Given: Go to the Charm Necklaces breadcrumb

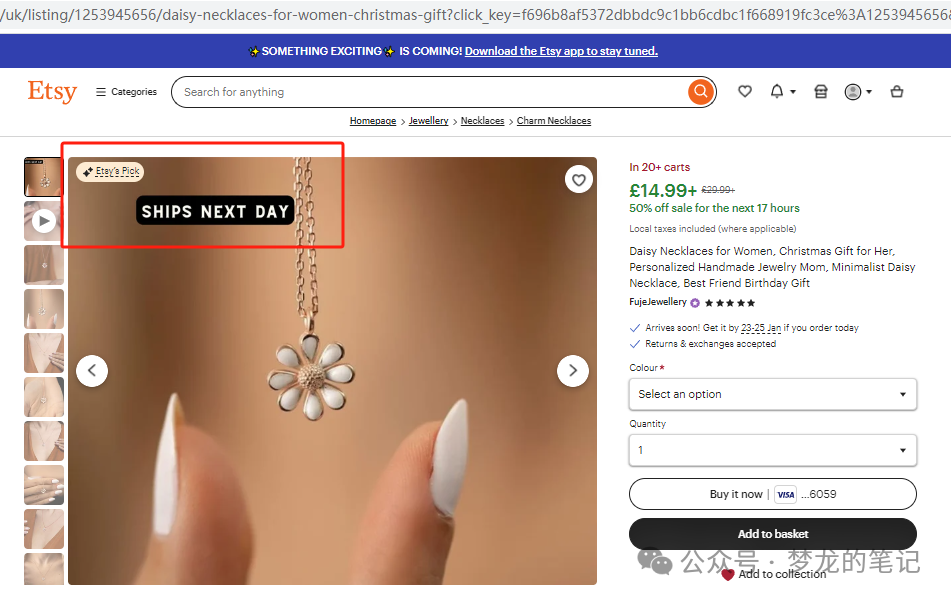Looking at the screenshot, I should [553, 121].
